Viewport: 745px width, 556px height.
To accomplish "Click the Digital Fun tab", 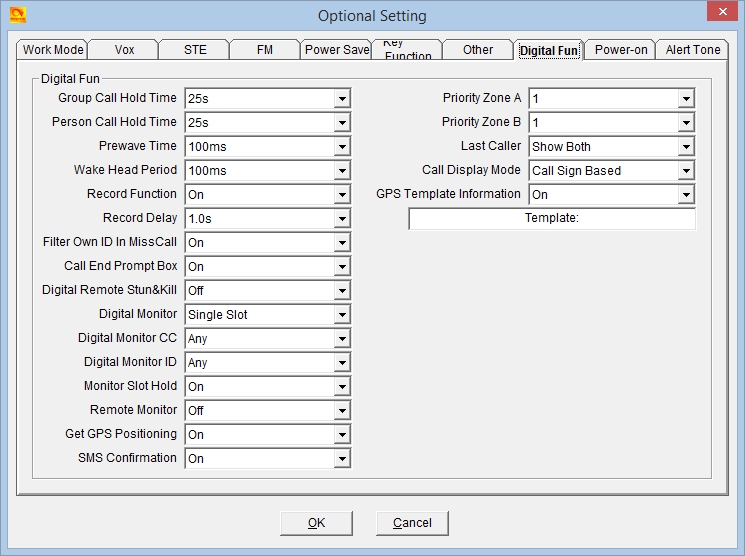I will click(549, 50).
